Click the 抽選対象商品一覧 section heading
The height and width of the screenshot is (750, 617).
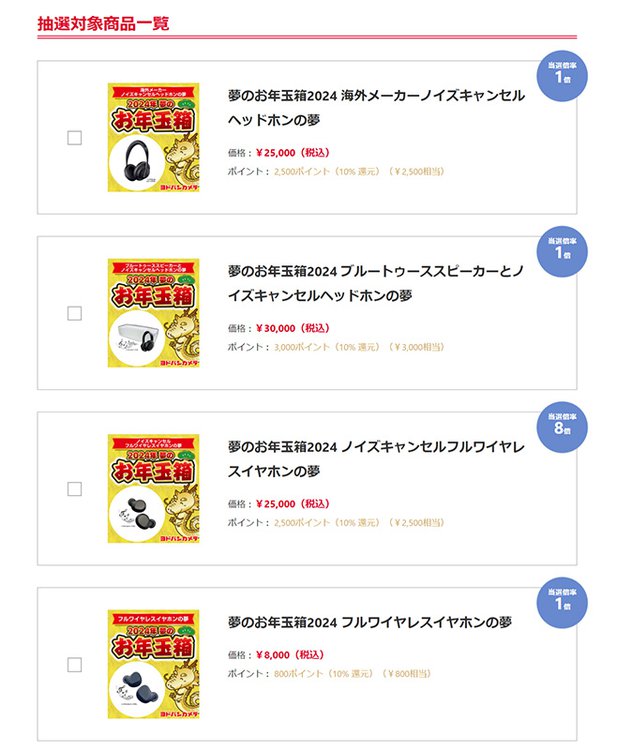[103, 23]
